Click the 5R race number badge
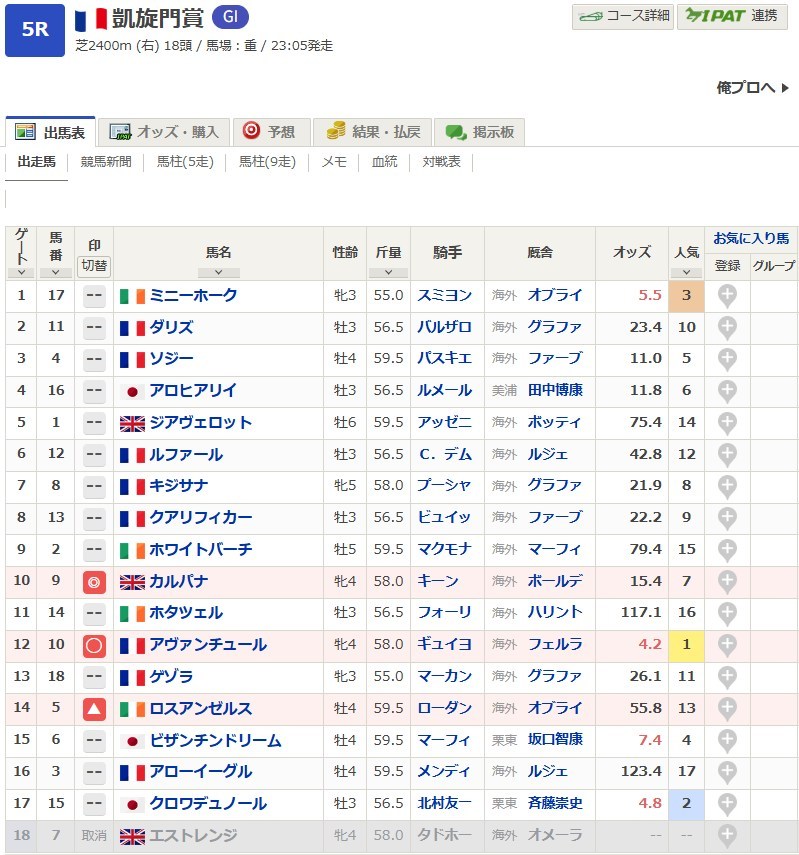This screenshot has width=799, height=855. pyautogui.click(x=35, y=29)
